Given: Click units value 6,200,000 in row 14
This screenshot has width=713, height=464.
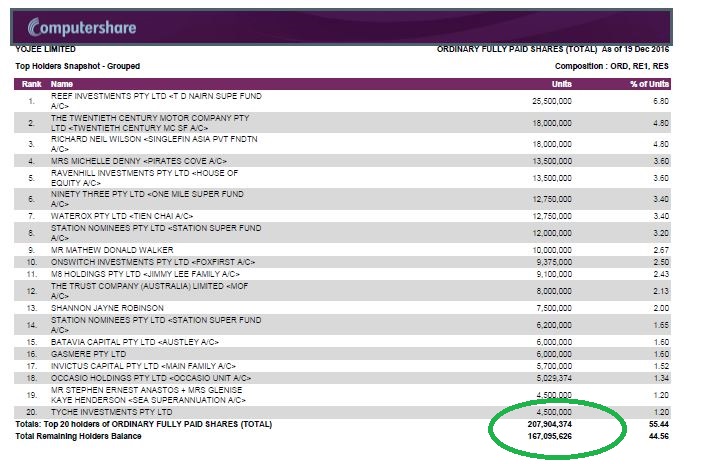Looking at the screenshot, I should (x=554, y=325).
